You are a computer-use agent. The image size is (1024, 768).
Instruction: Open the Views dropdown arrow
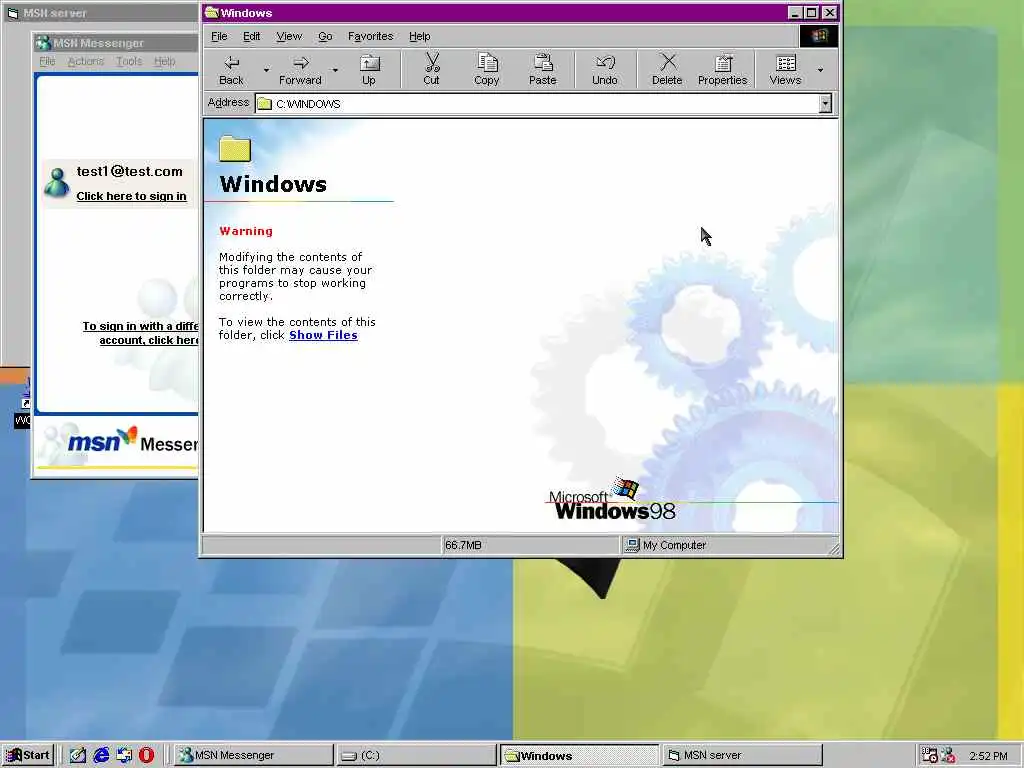[820, 70]
